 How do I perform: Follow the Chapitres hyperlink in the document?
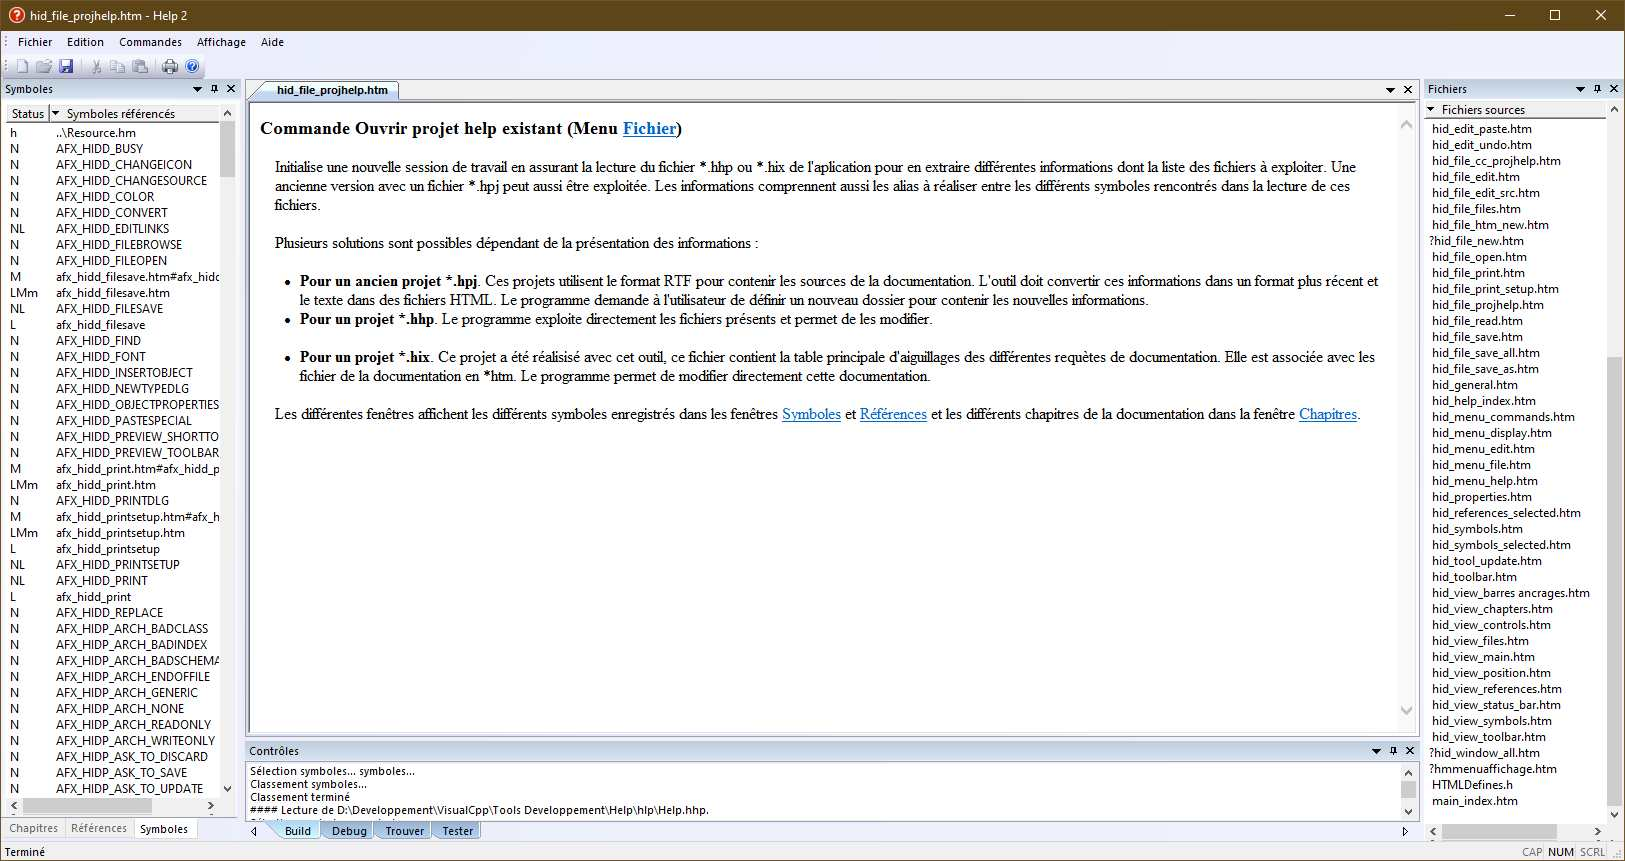[x=1327, y=414]
